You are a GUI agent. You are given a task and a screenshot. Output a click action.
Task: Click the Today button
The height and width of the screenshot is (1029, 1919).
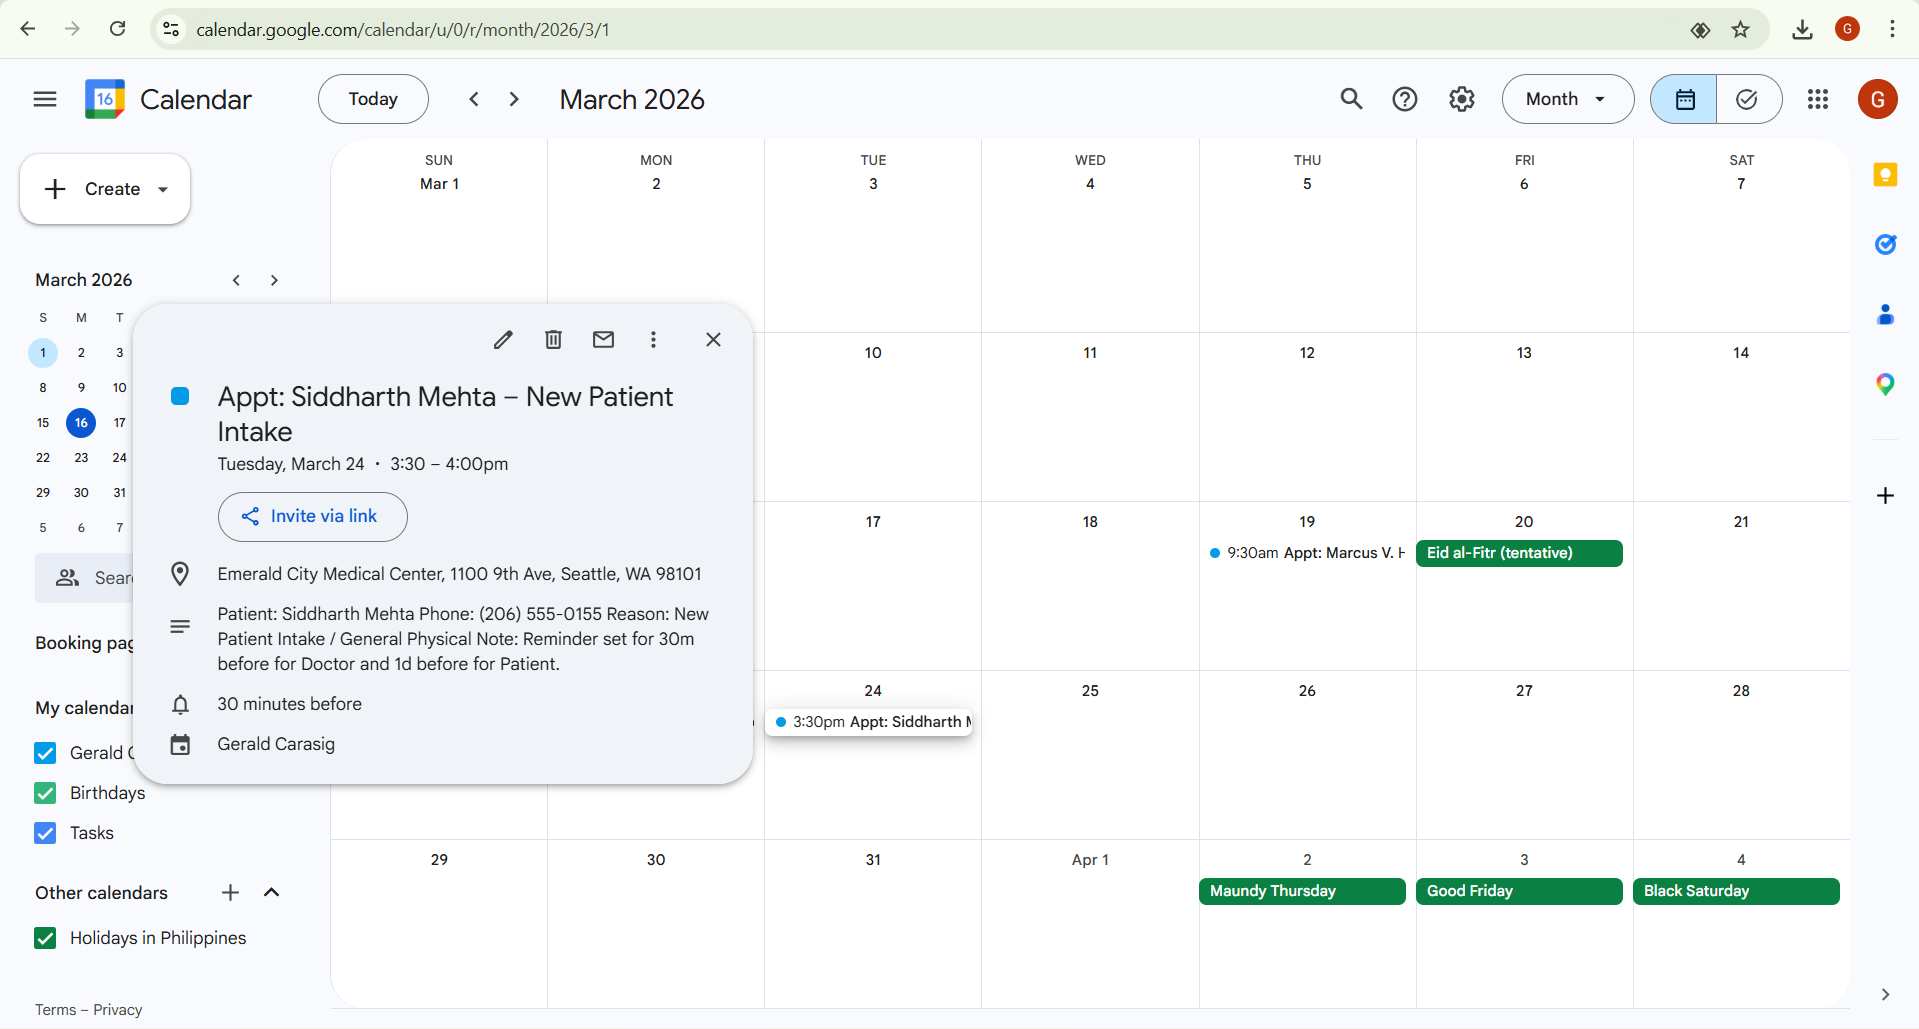click(x=373, y=99)
